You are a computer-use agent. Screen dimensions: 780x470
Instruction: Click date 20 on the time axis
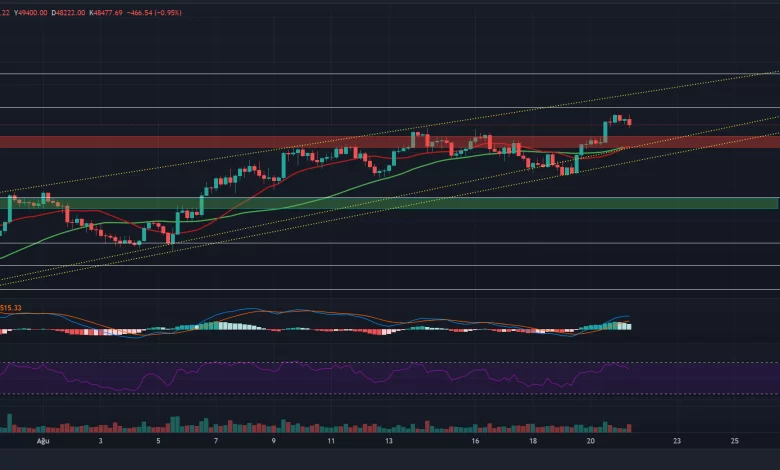pyautogui.click(x=591, y=440)
